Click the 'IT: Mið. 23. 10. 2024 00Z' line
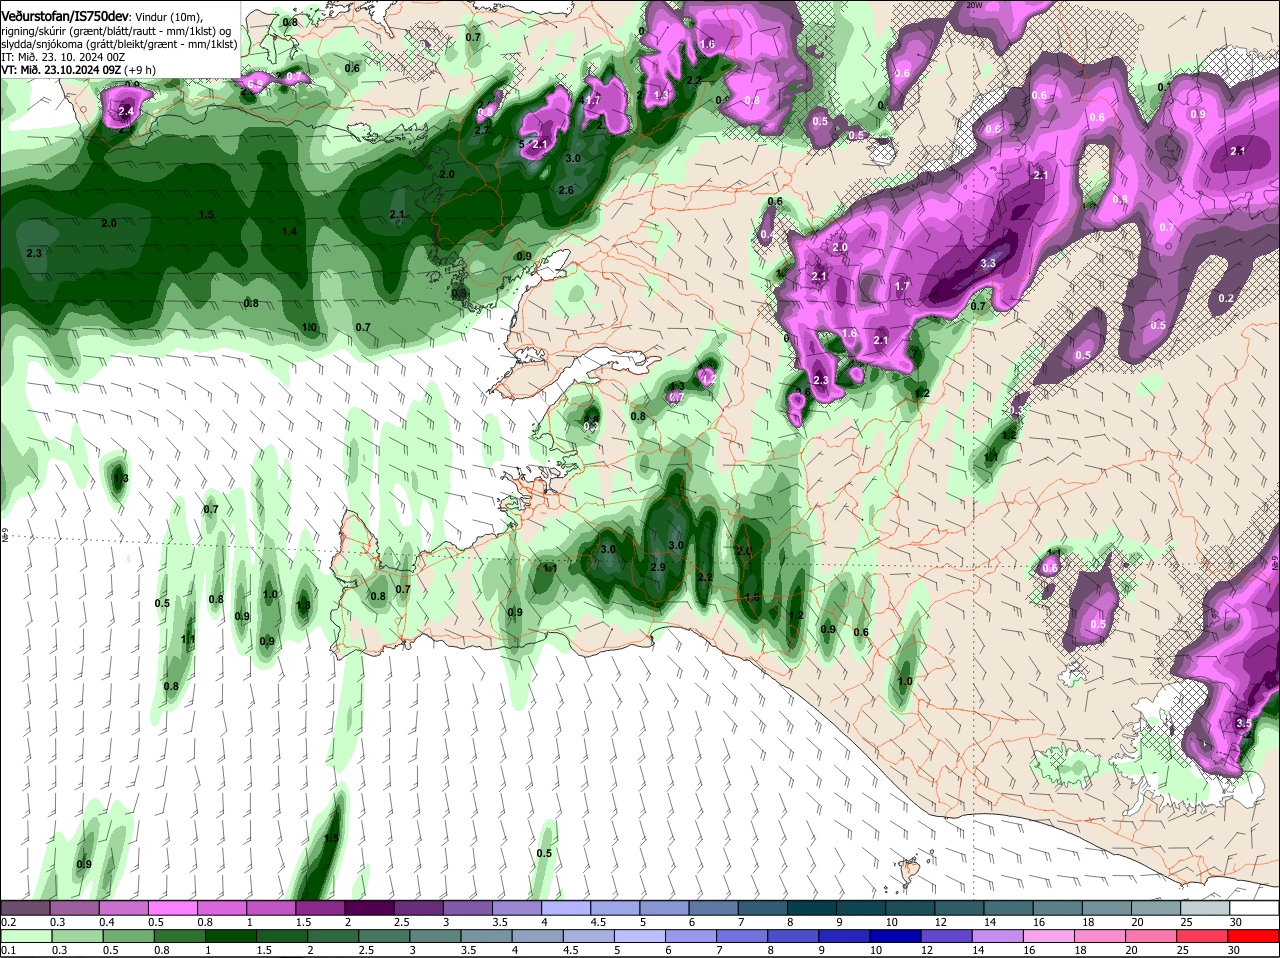 click(x=63, y=57)
